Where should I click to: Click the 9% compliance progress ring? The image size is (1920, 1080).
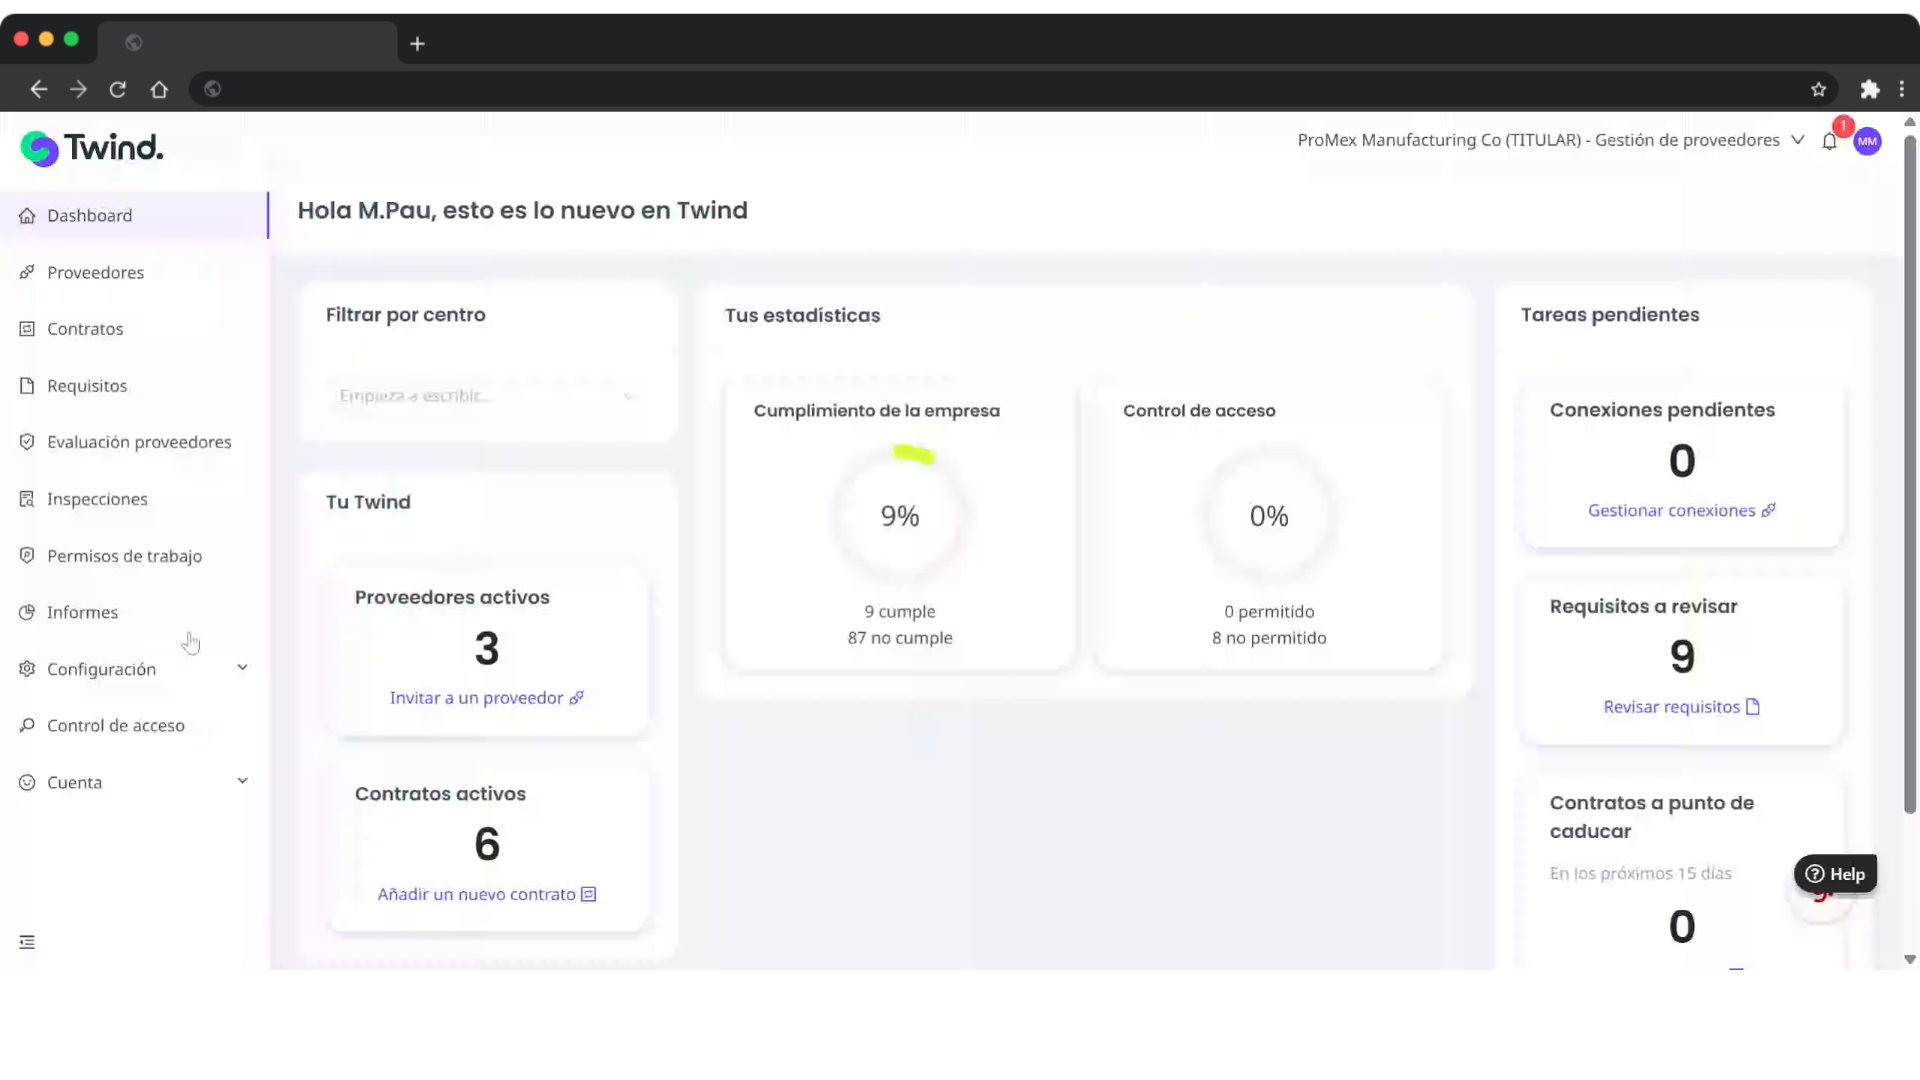[x=899, y=515]
